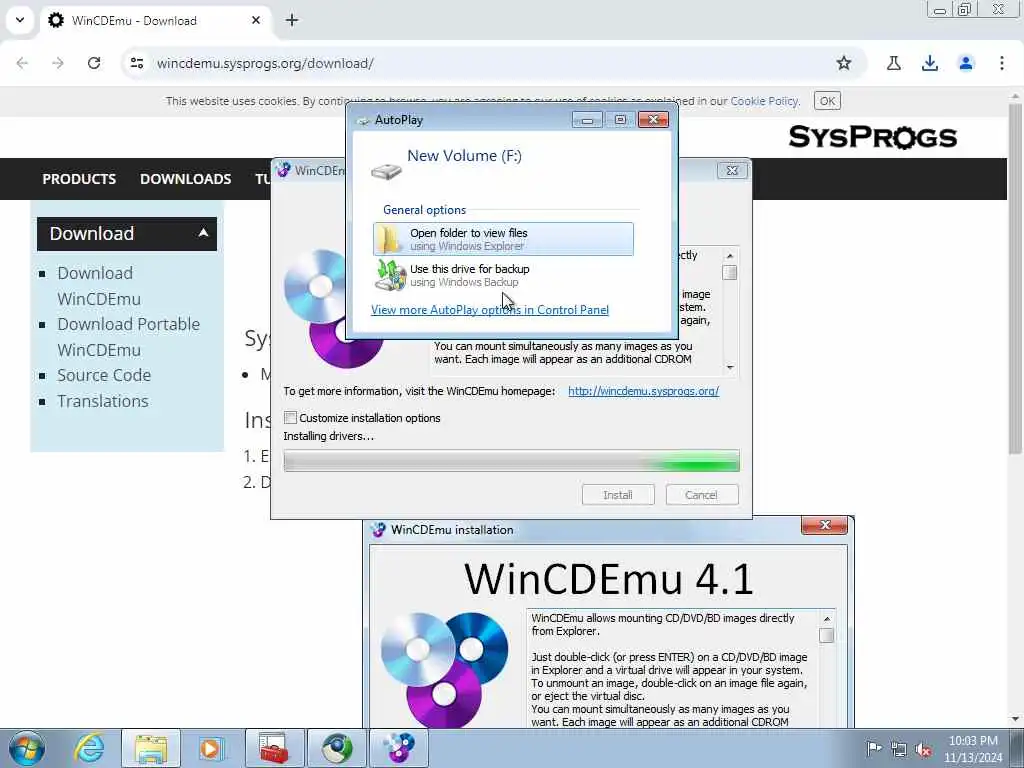Image resolution: width=1024 pixels, height=768 pixels.
Task: Open the Cookie Policy link
Action: pos(764,101)
